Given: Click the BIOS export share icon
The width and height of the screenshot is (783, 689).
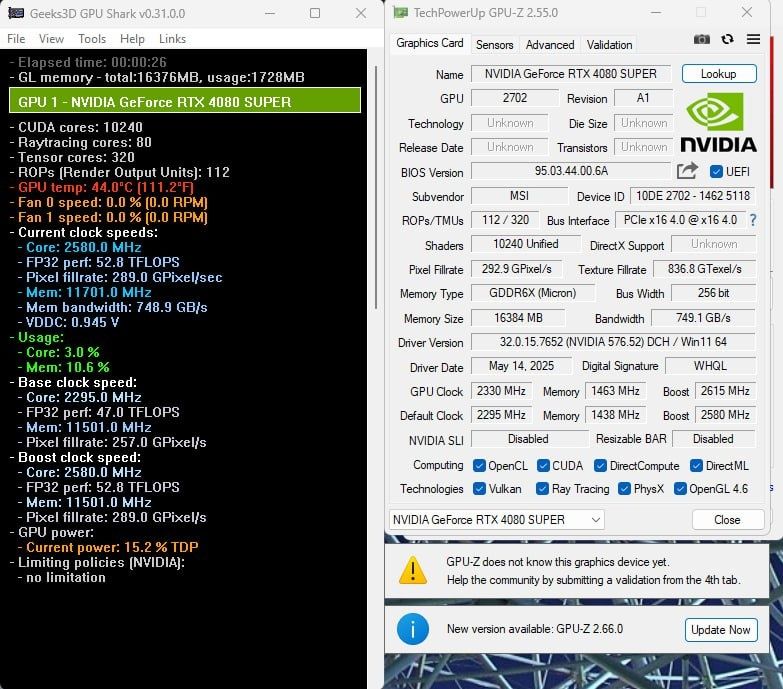Looking at the screenshot, I should pyautogui.click(x=687, y=171).
